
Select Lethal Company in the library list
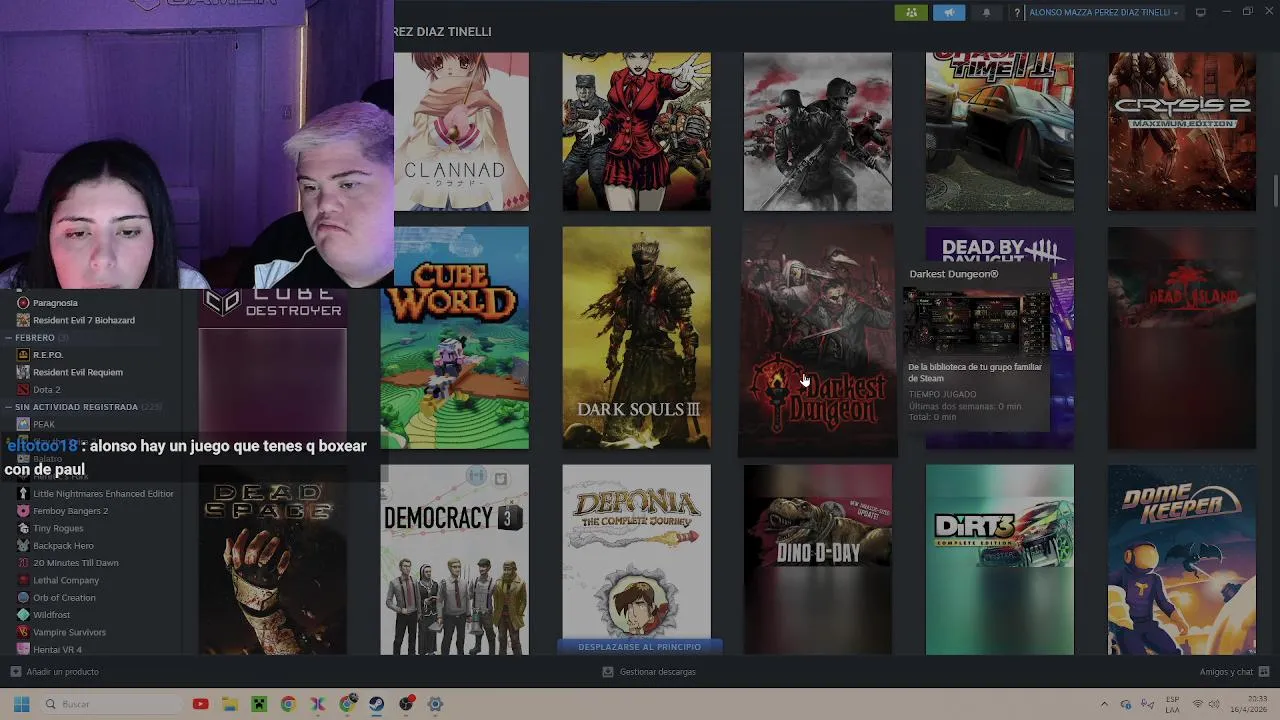coord(66,580)
